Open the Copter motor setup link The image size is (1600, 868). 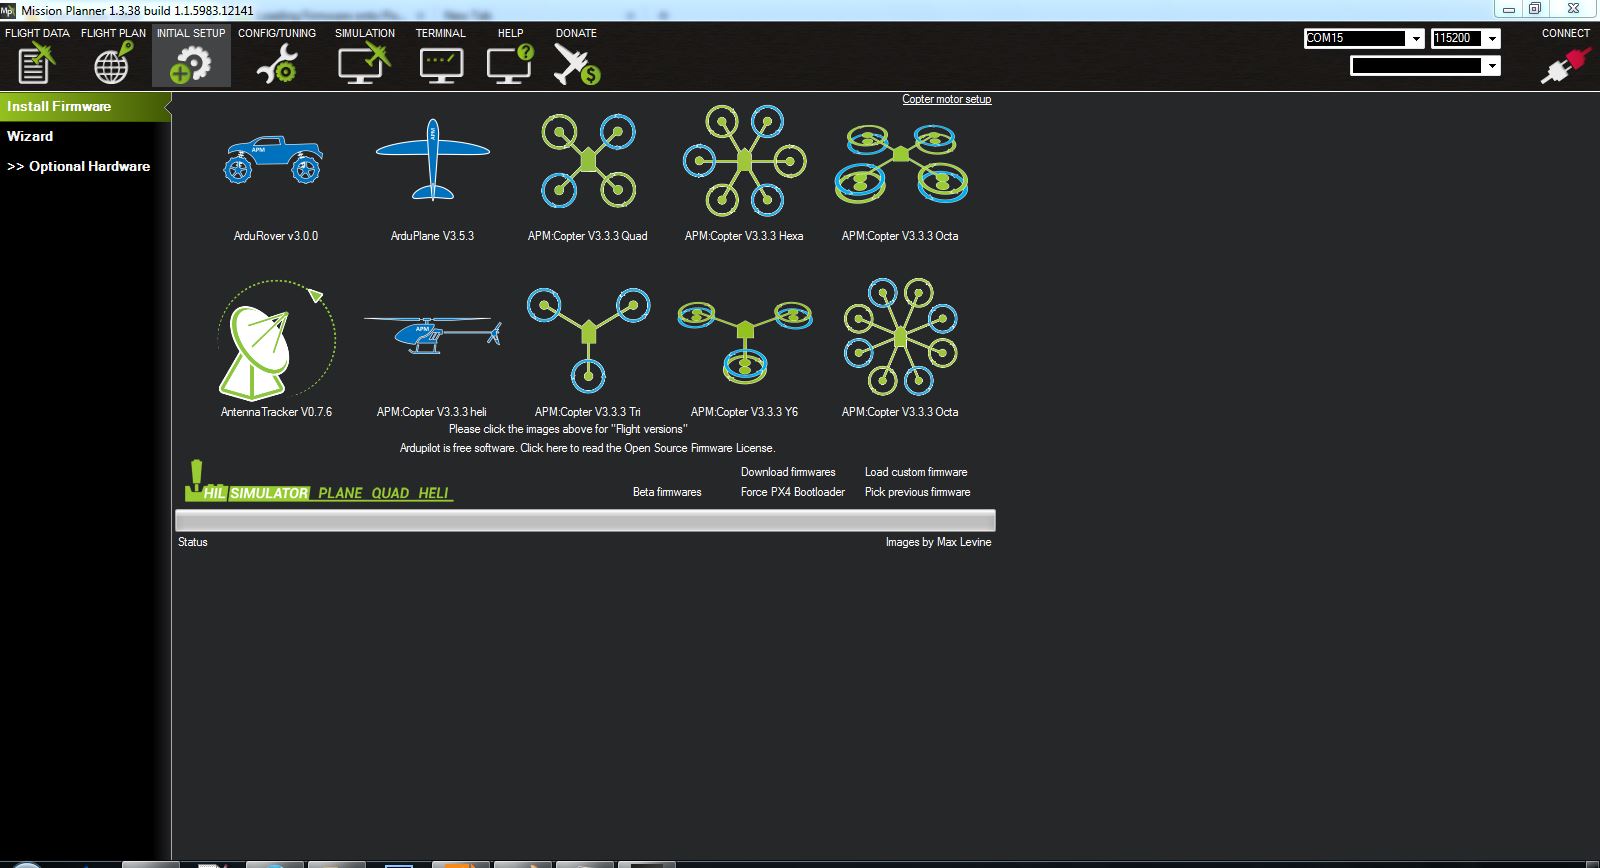pos(946,99)
